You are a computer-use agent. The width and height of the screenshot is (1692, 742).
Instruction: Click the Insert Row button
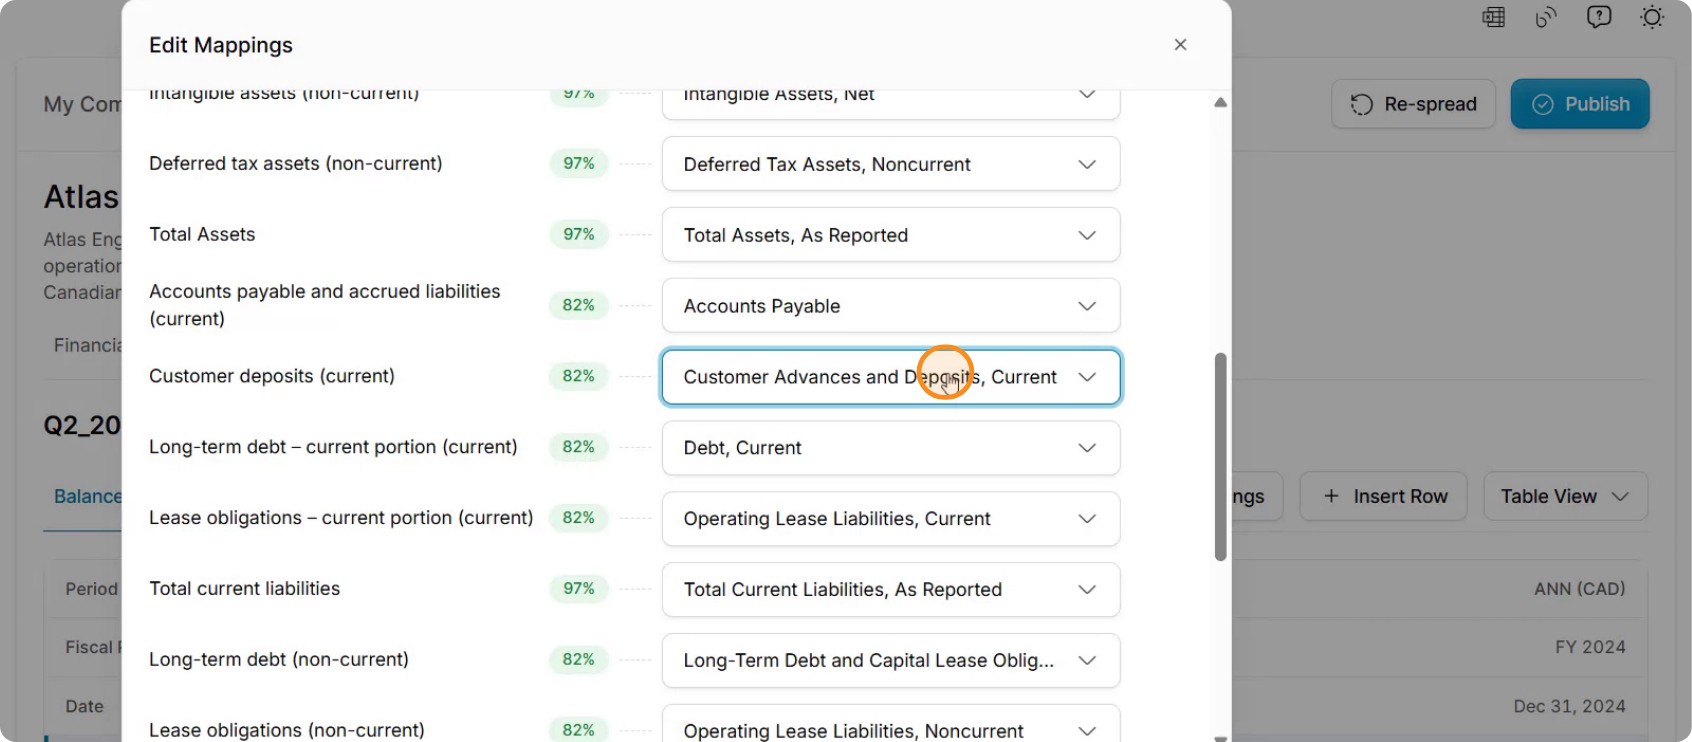click(x=1384, y=497)
